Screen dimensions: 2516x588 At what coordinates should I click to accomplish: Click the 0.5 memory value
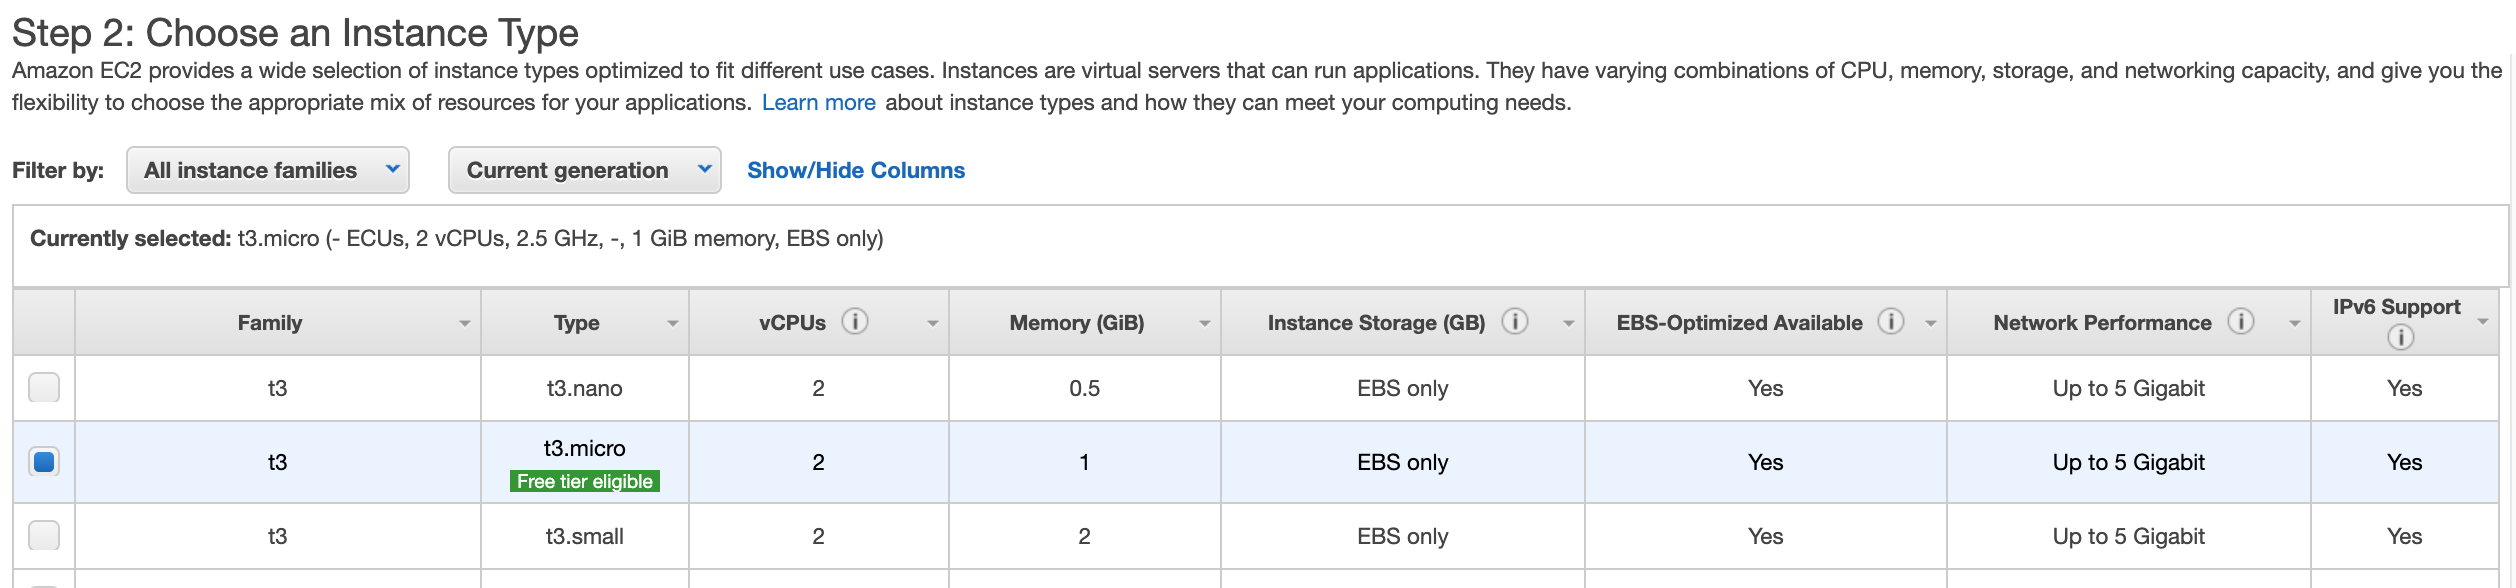(1085, 388)
